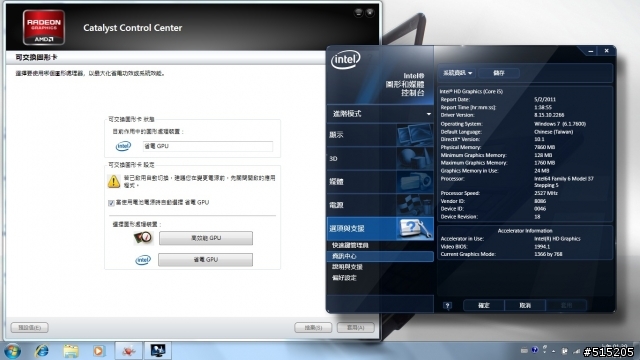This screenshot has height=360, width=640.
Task: Click the Intel icon beside active GPU field
Action: pos(123,146)
